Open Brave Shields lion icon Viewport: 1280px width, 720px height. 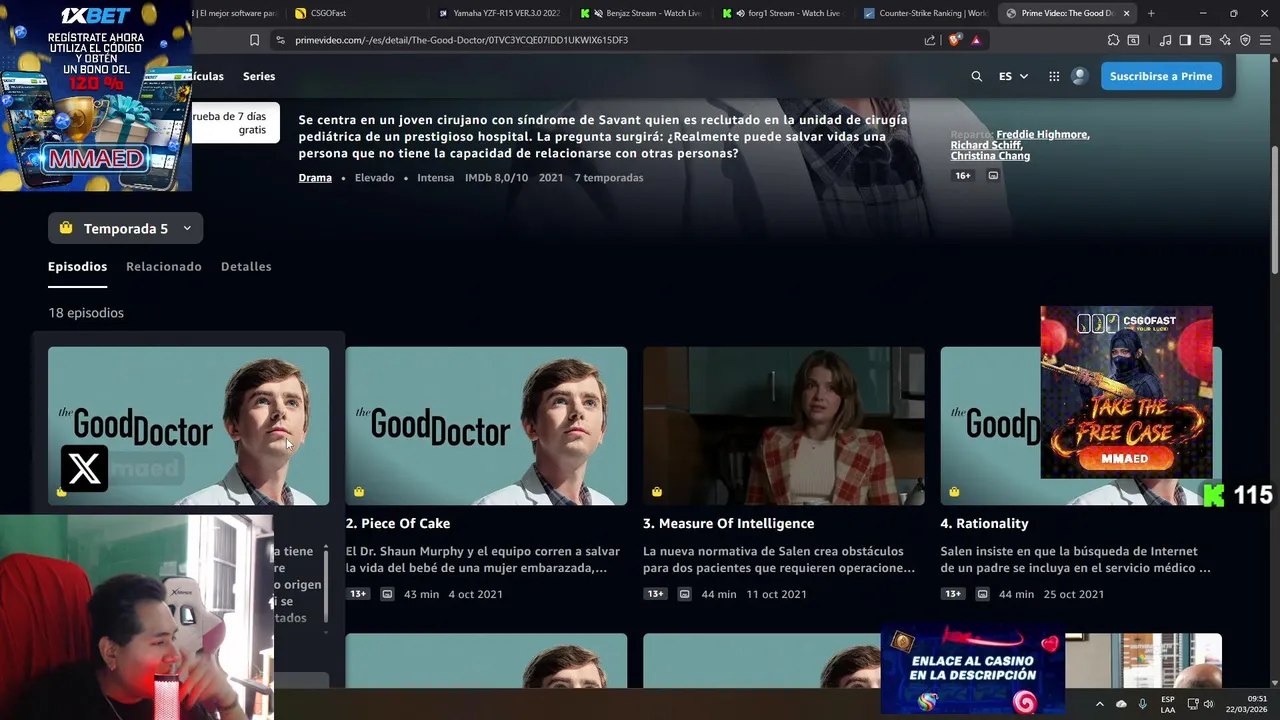pyautogui.click(x=955, y=40)
